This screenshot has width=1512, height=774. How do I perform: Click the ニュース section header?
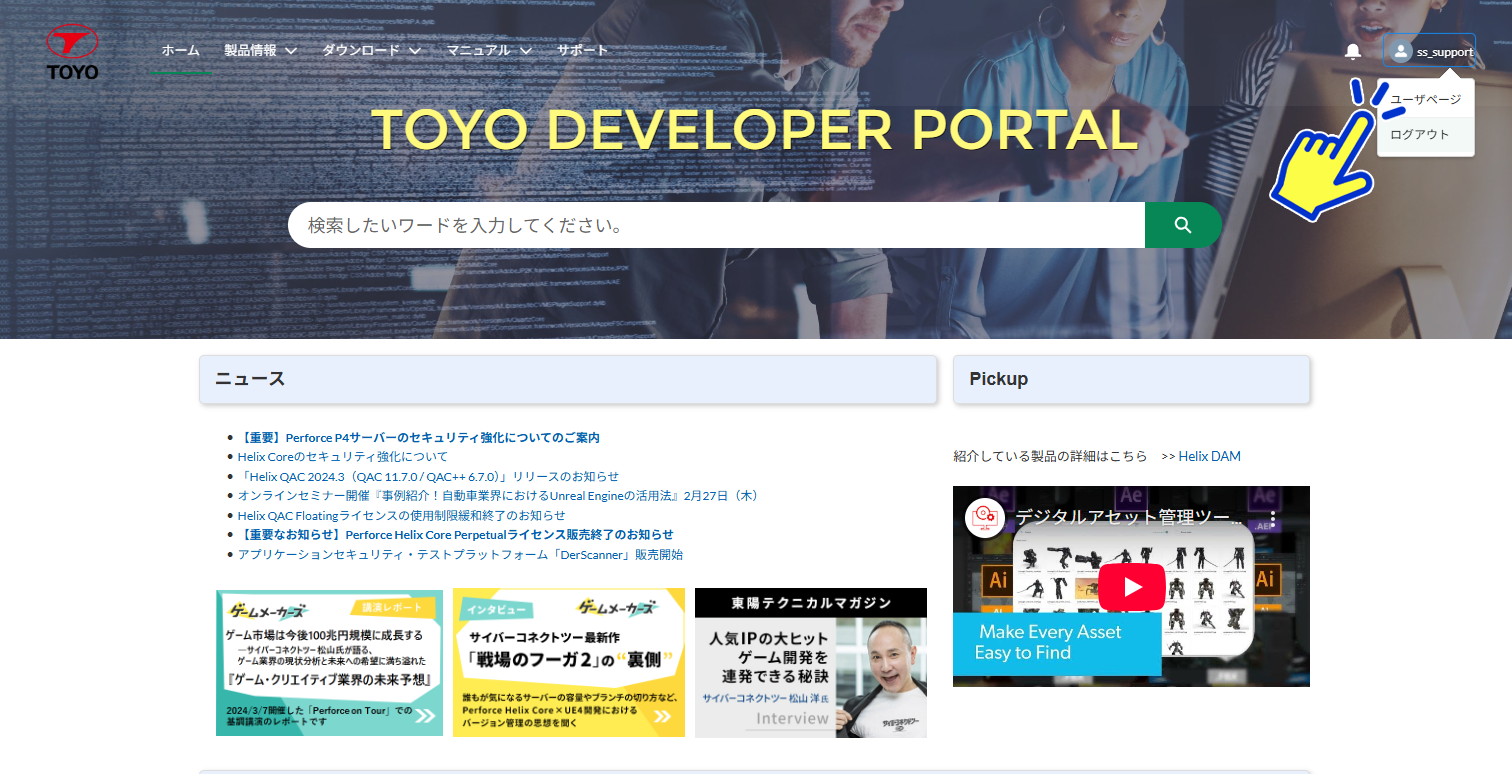click(568, 380)
